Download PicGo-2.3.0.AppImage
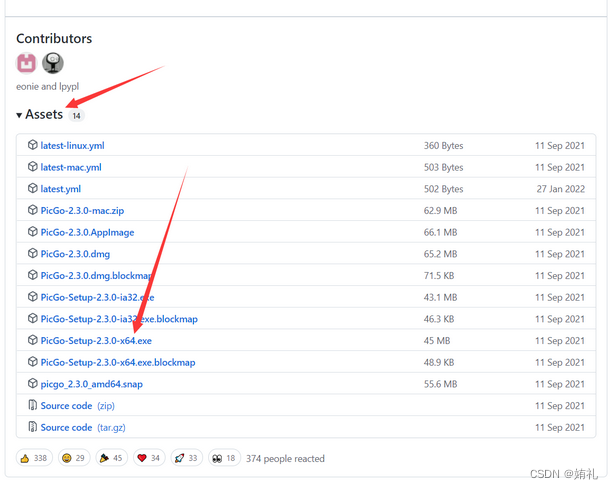The width and height of the screenshot is (613, 489). 87,232
